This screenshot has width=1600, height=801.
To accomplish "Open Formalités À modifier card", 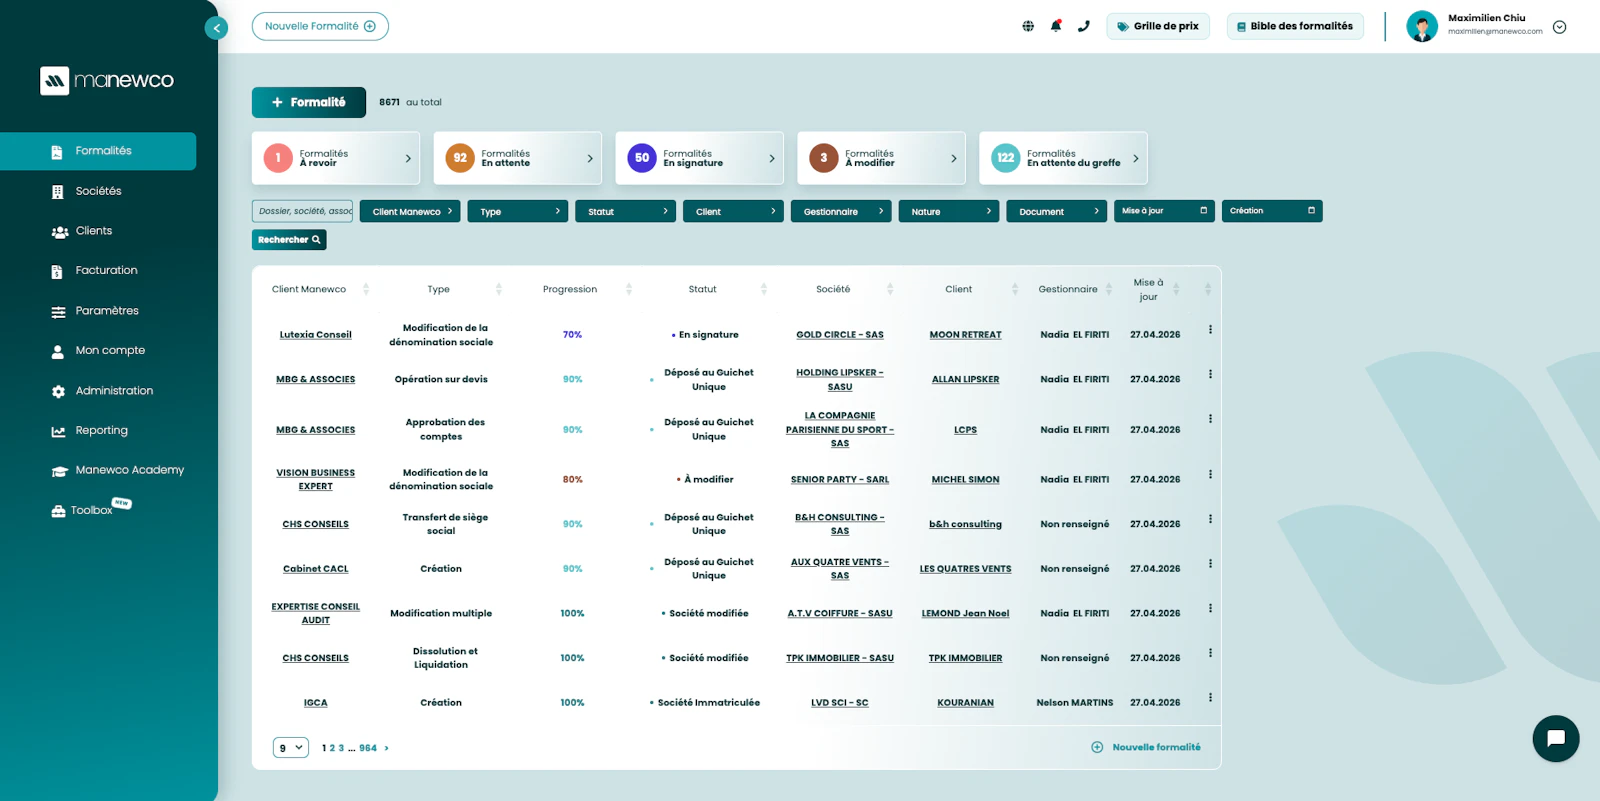I will 881,158.
